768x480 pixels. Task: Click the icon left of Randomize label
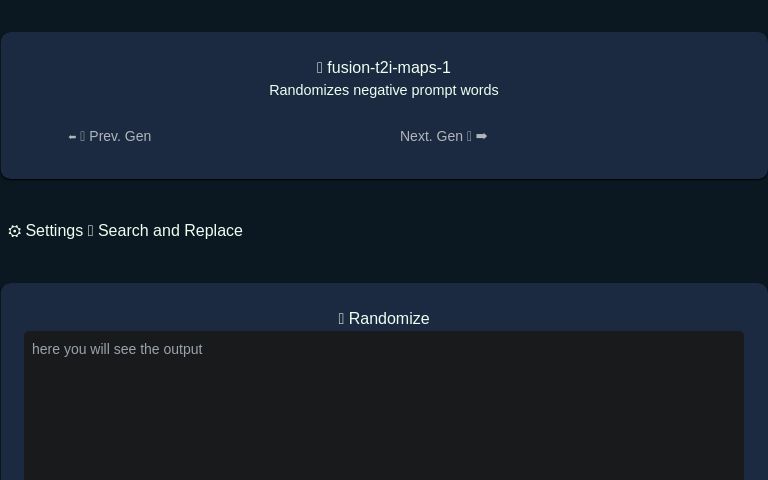(x=342, y=319)
